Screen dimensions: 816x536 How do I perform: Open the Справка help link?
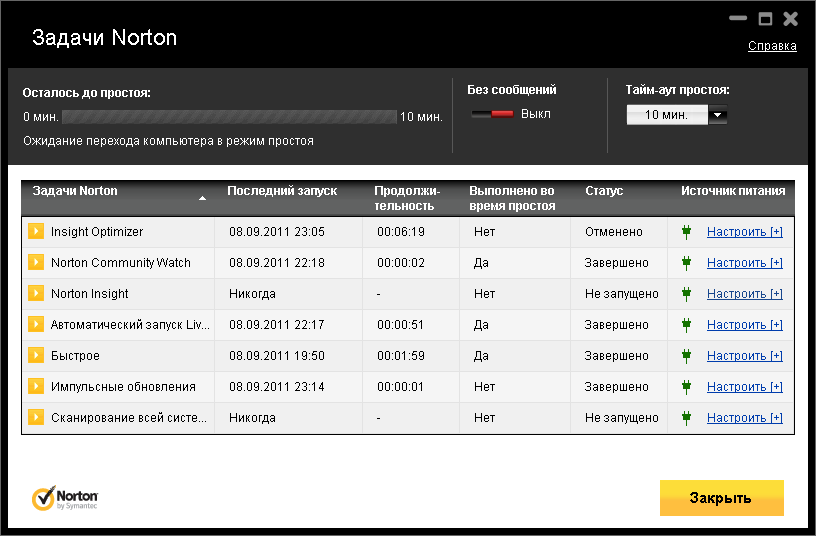tap(772, 46)
